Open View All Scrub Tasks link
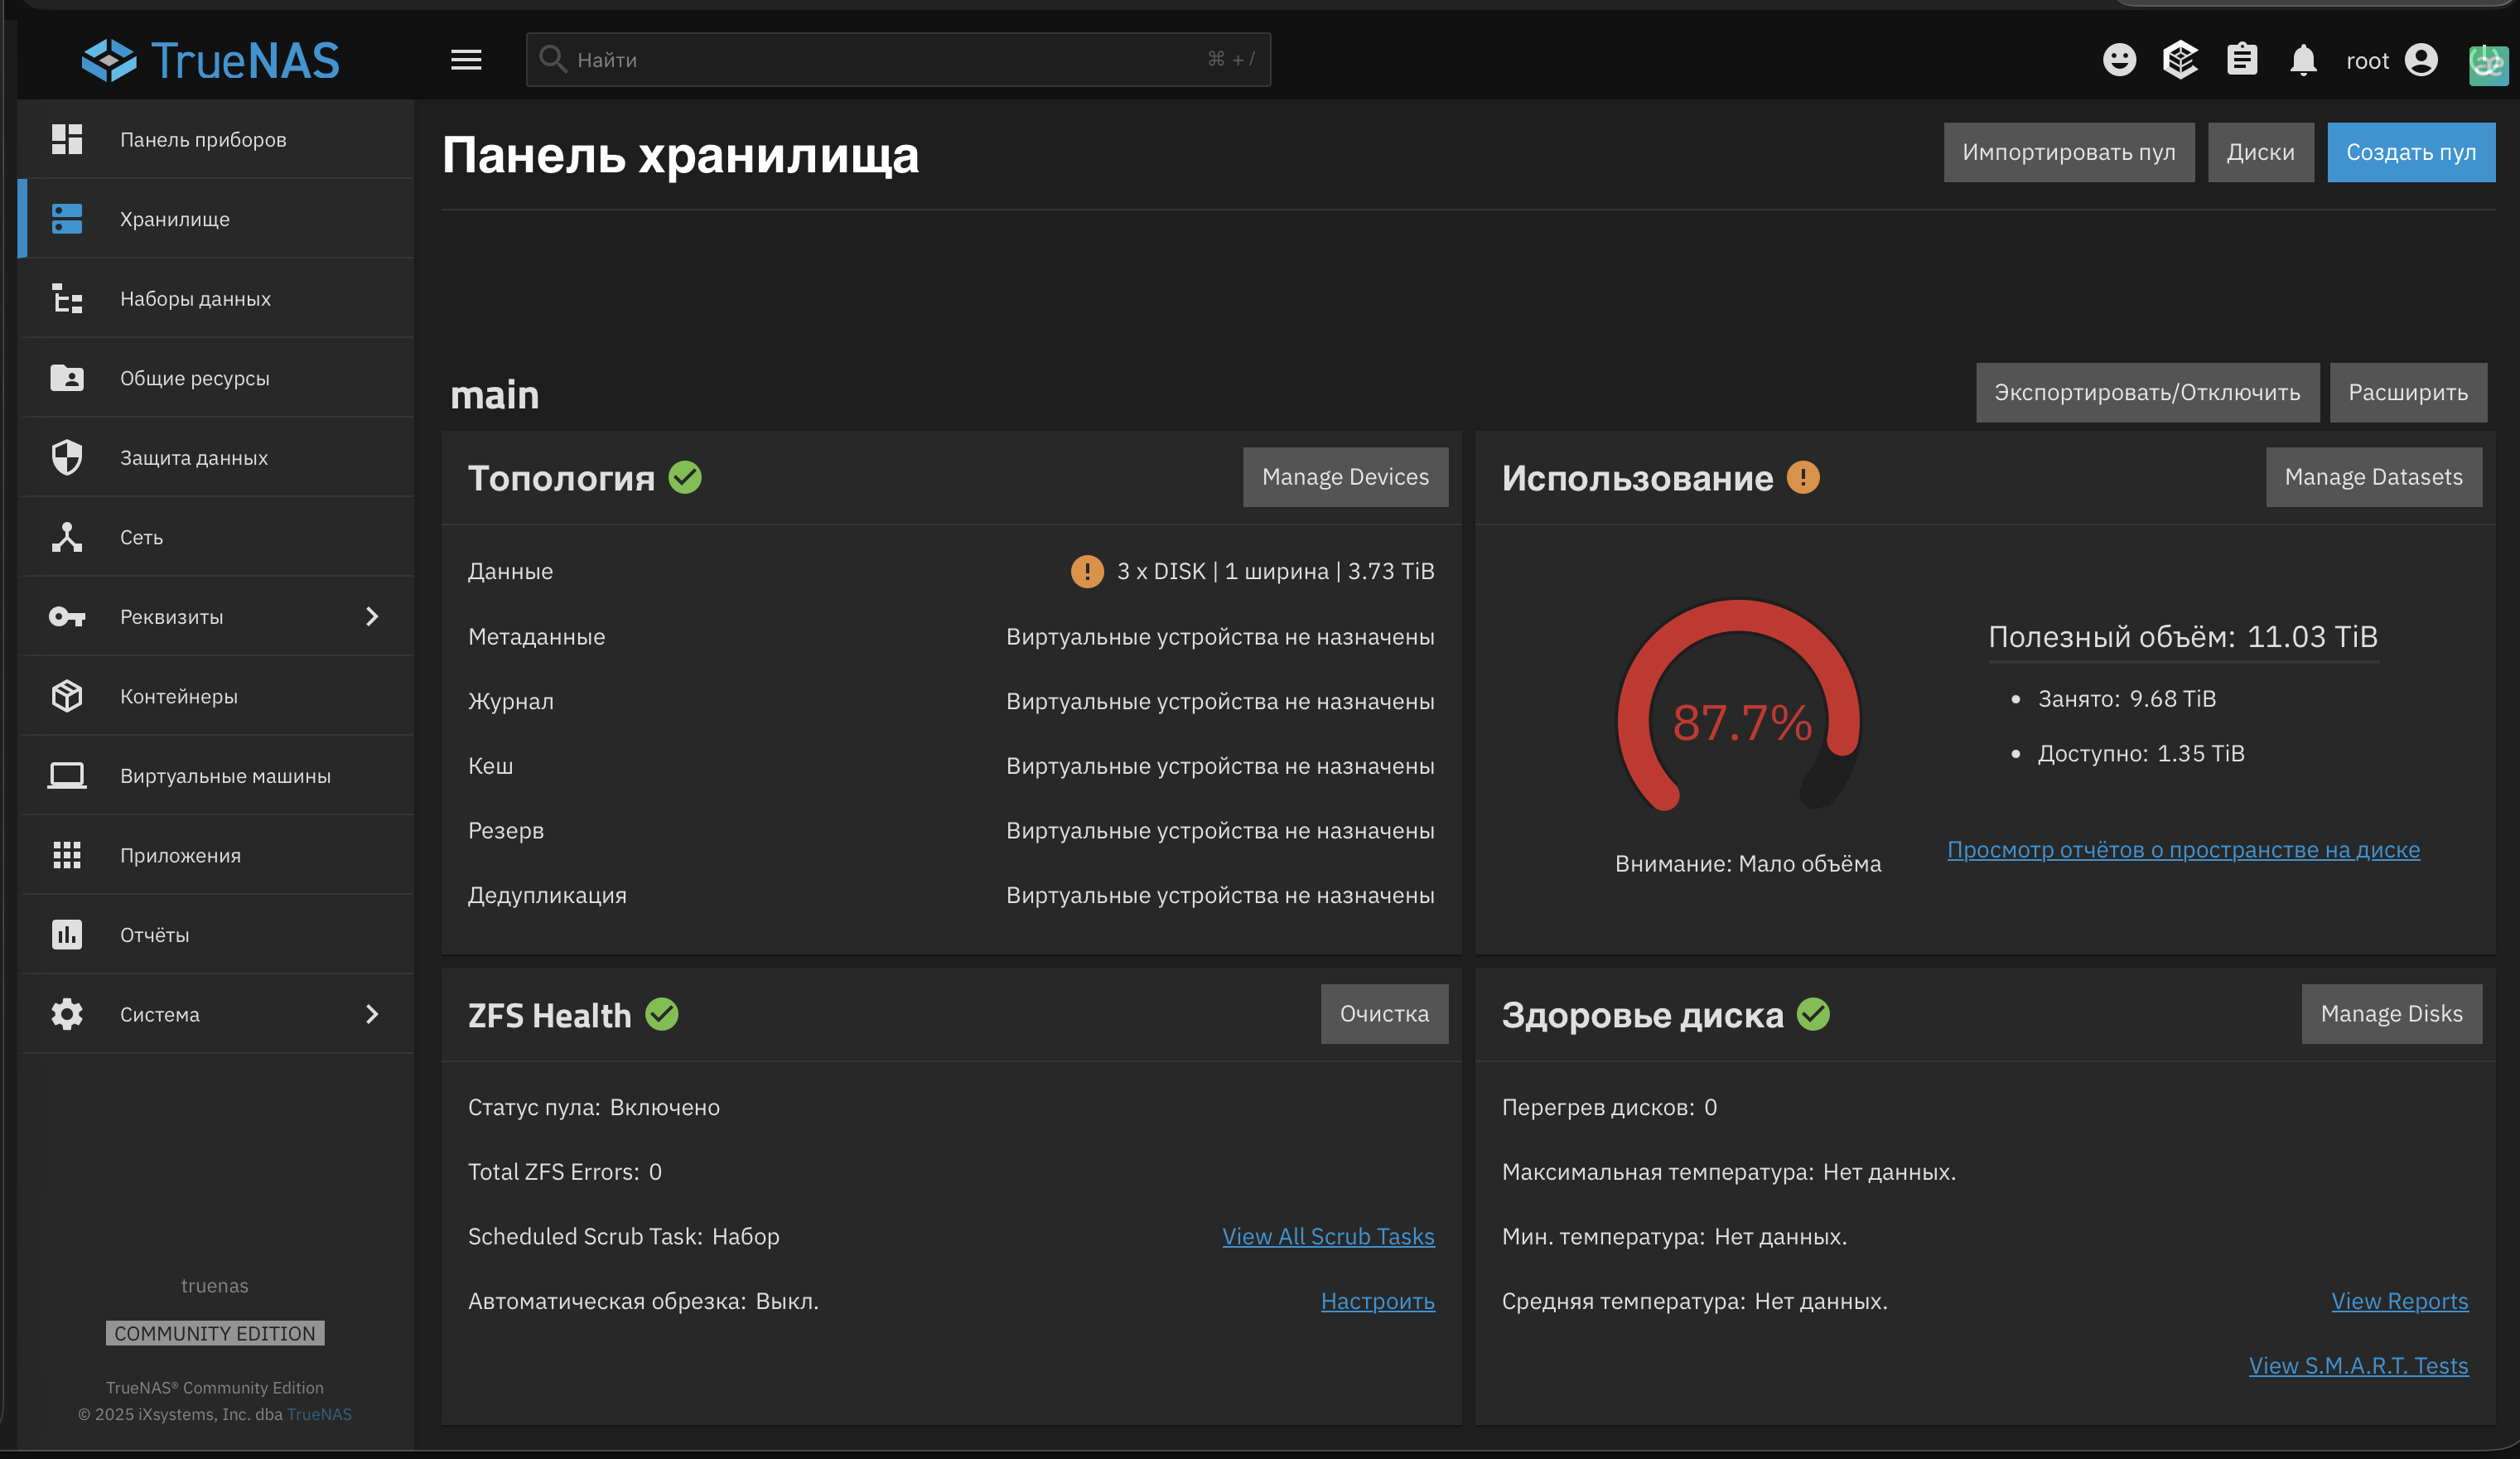2520x1459 pixels. 1327,1236
